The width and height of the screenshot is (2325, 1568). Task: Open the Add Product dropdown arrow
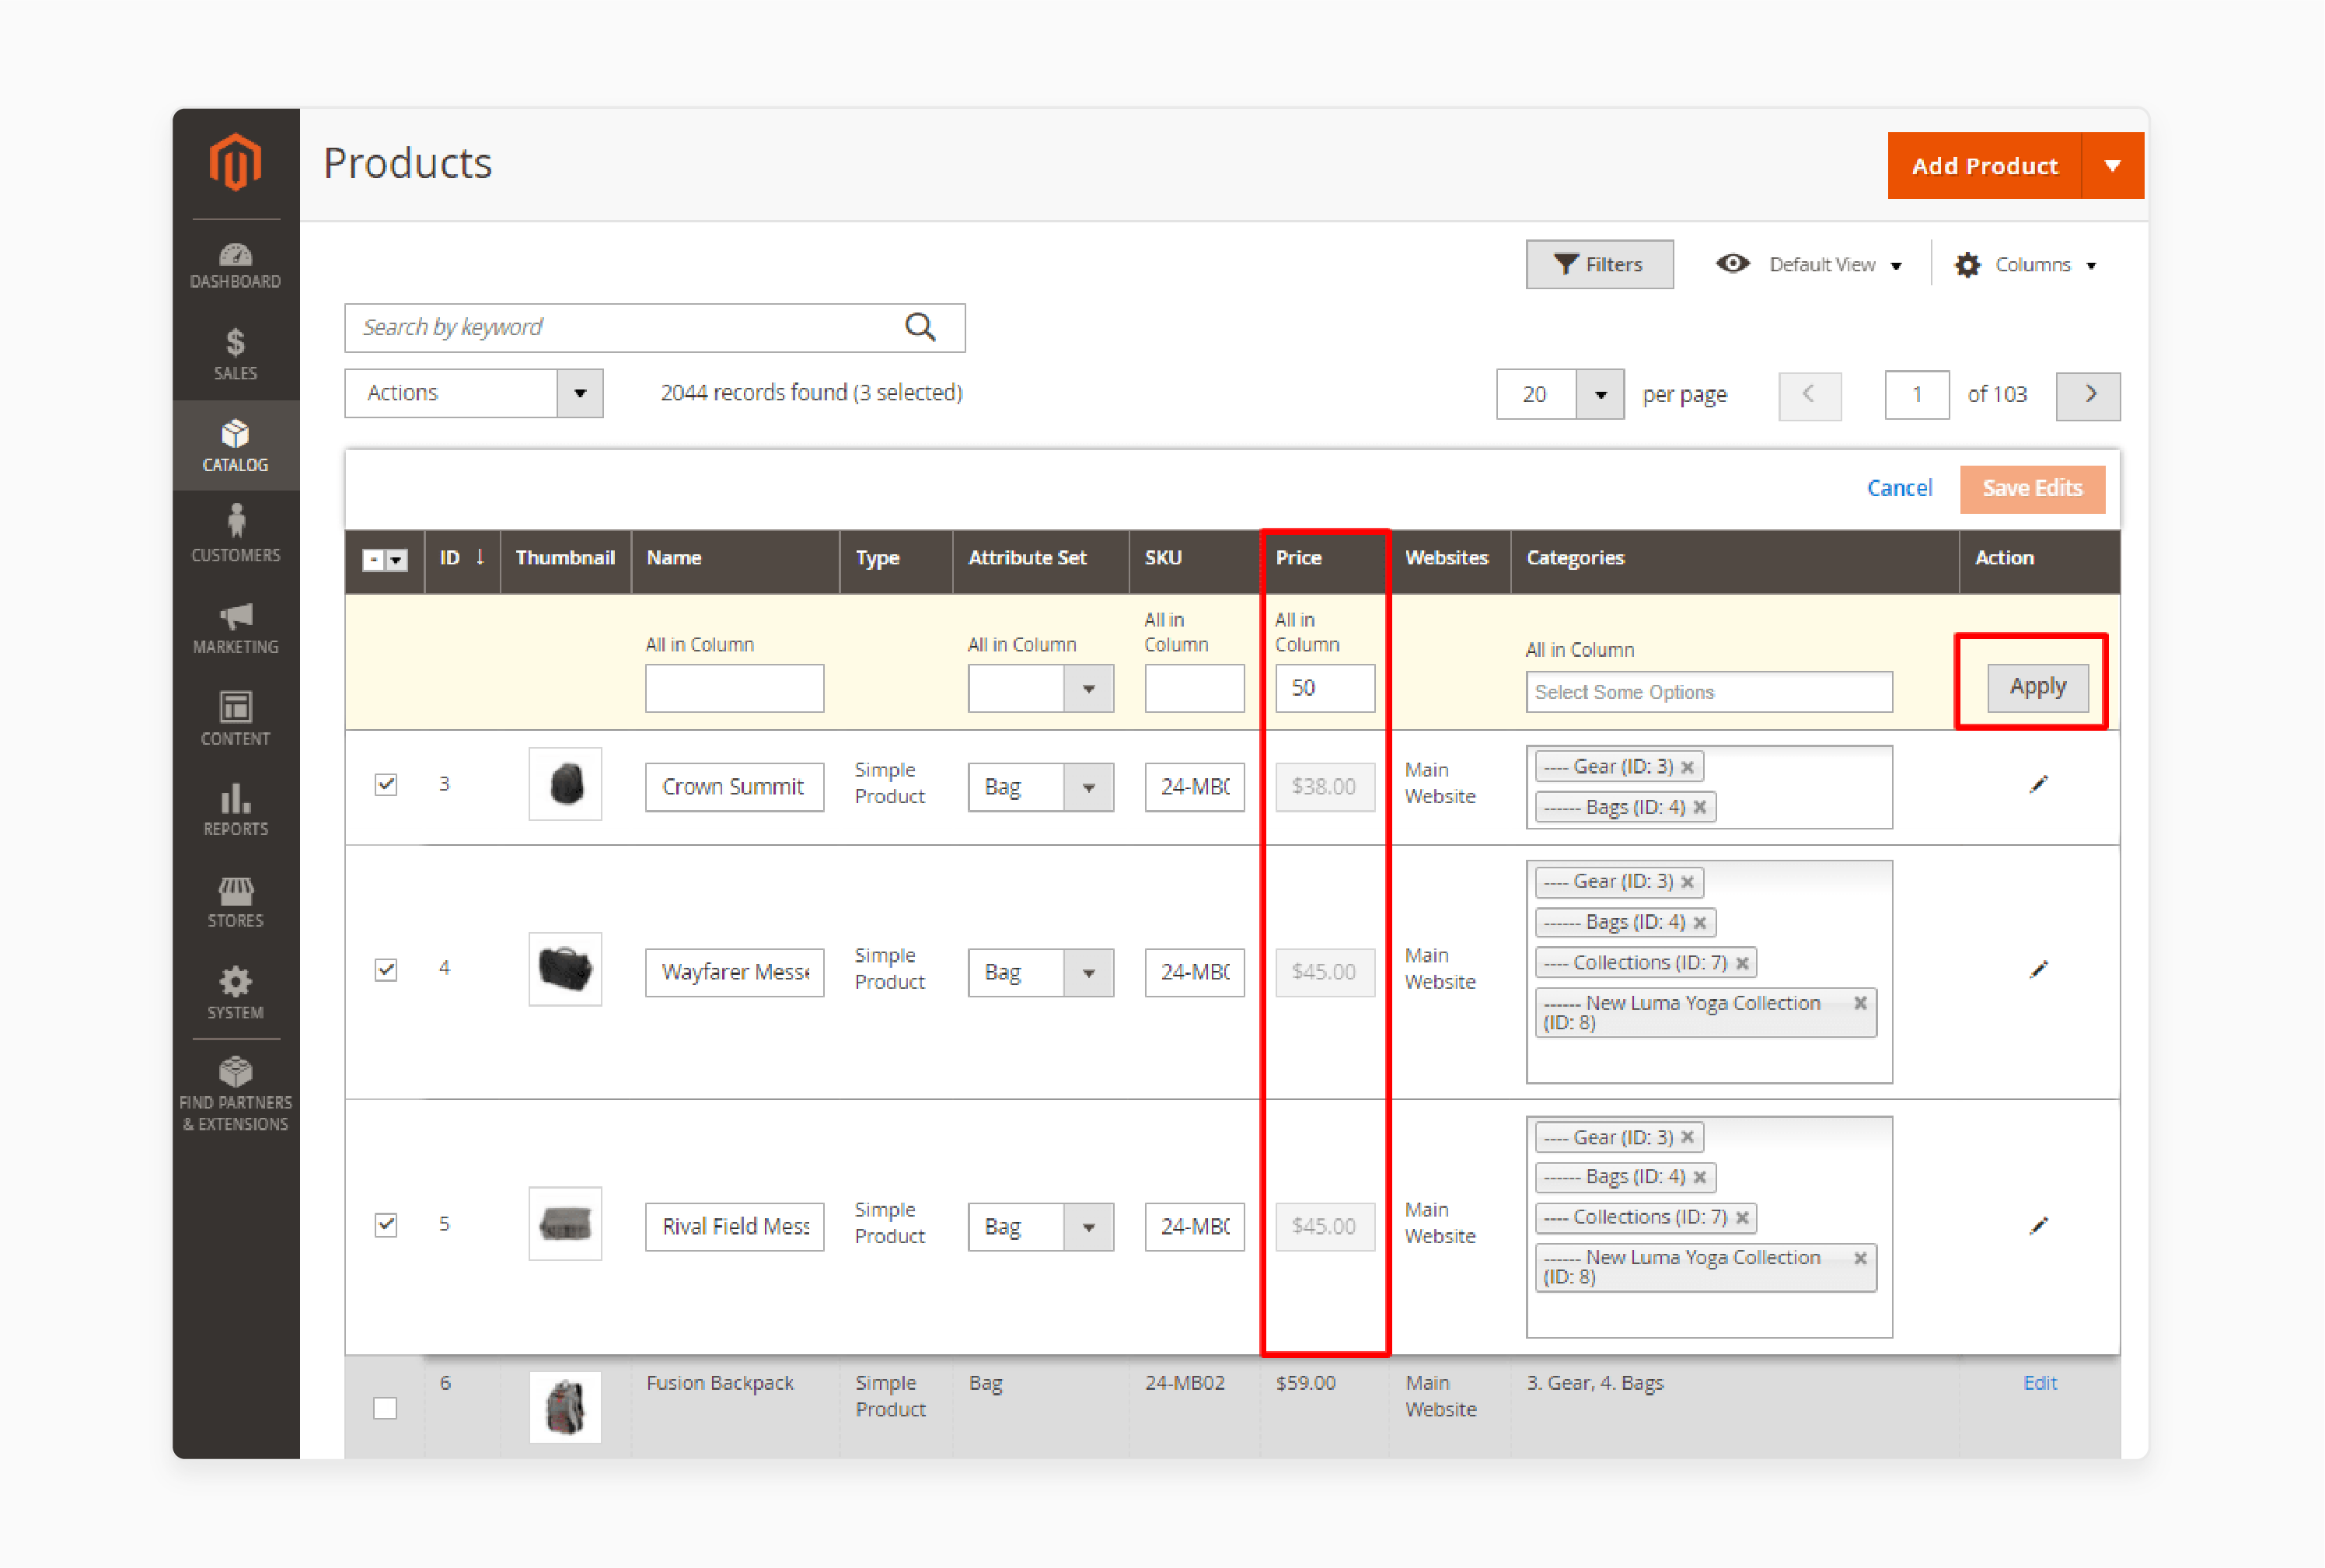(2112, 166)
